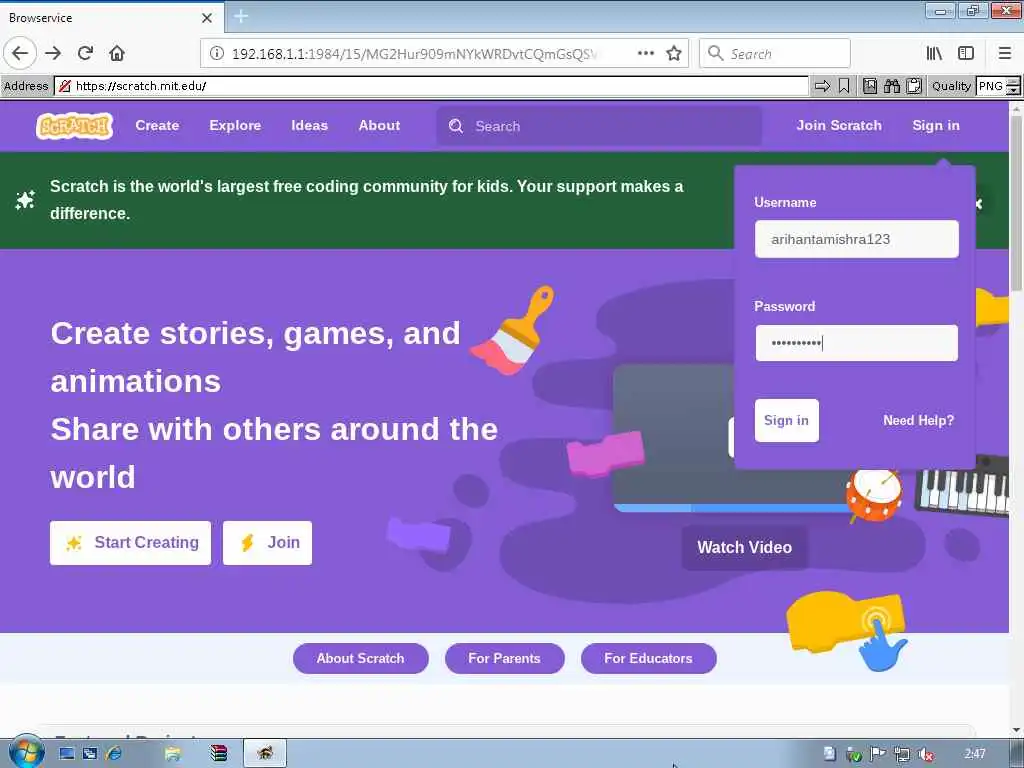Screen dimensions: 1024x768
Task: Open Windows Explorer folder in taskbar
Action: click(172, 754)
